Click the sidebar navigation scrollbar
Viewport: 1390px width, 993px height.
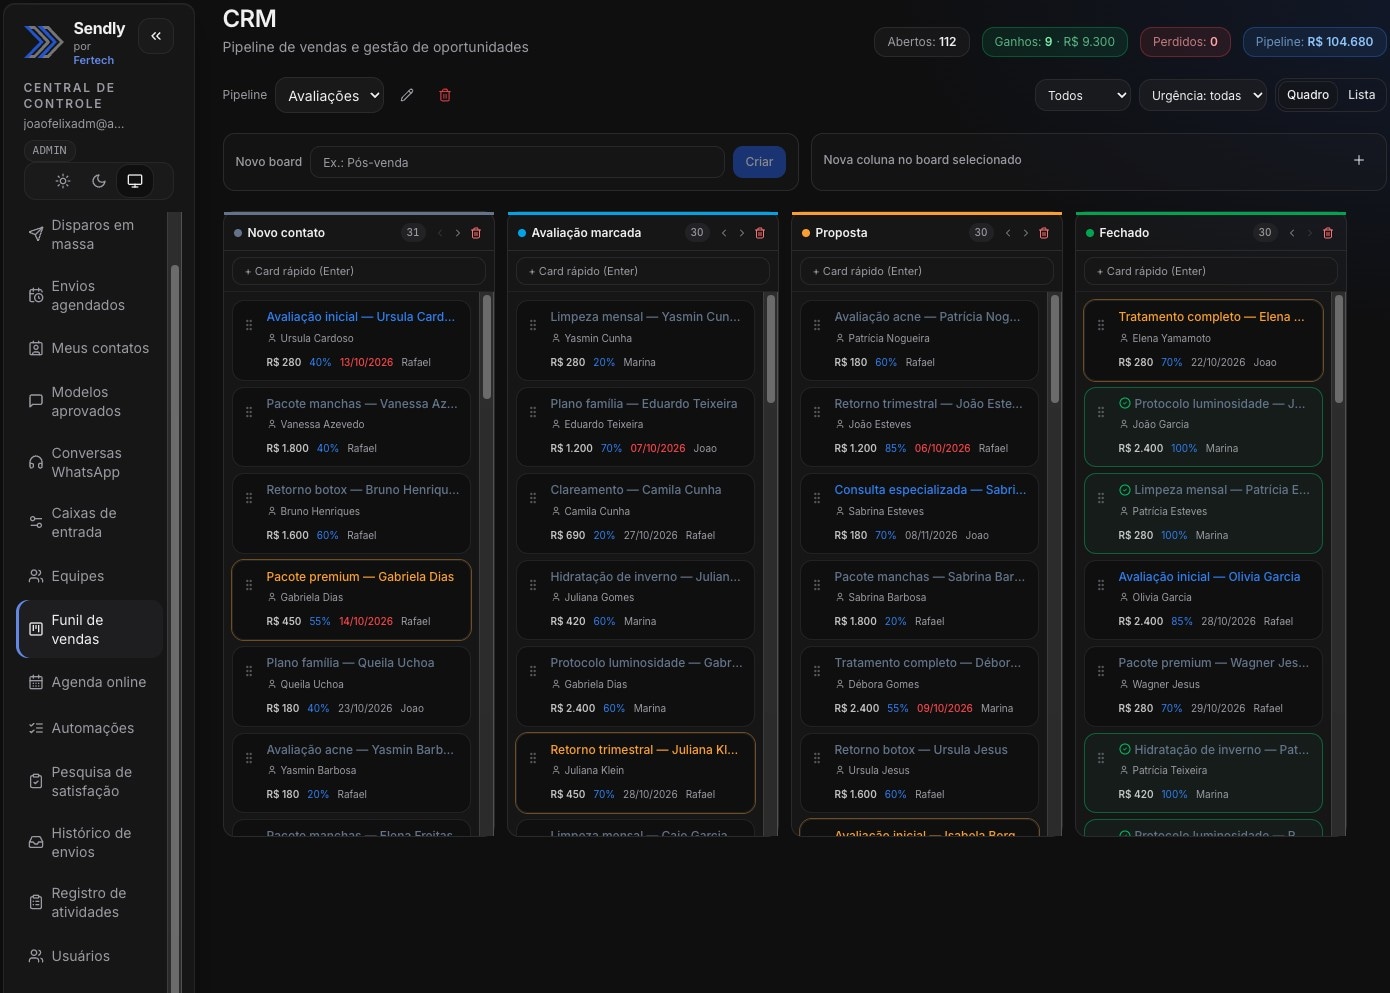(x=175, y=628)
